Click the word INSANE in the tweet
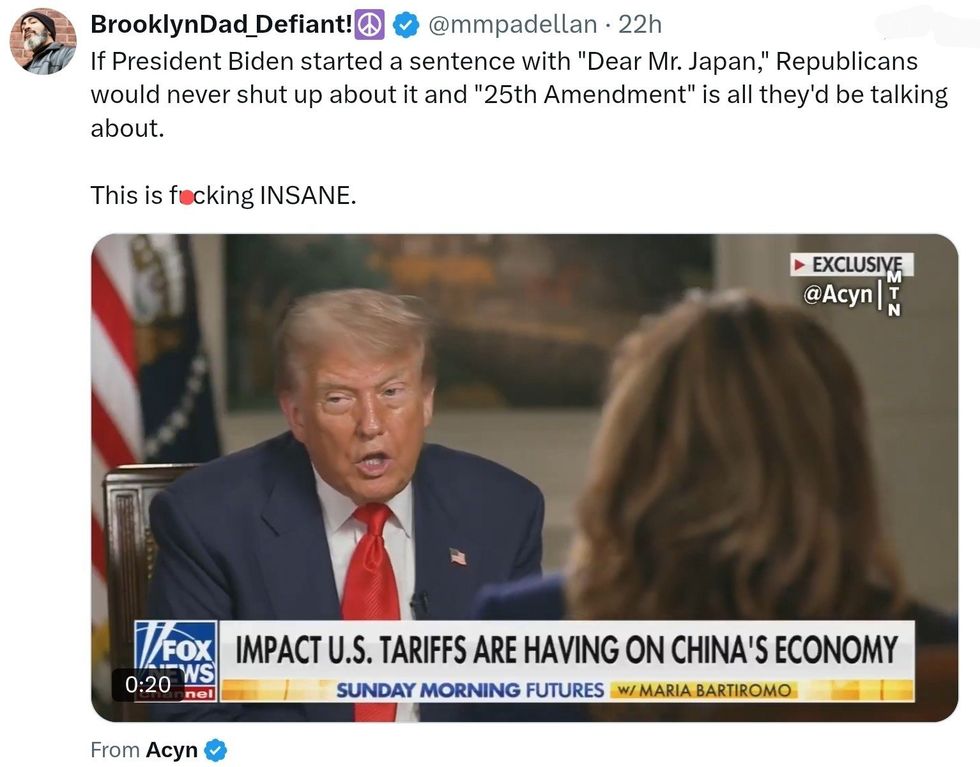 click(x=308, y=195)
